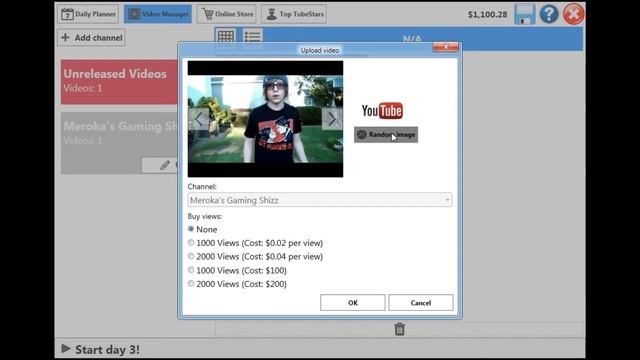Open the Online Store tab
This screenshot has width=640, height=360.
pyautogui.click(x=227, y=14)
